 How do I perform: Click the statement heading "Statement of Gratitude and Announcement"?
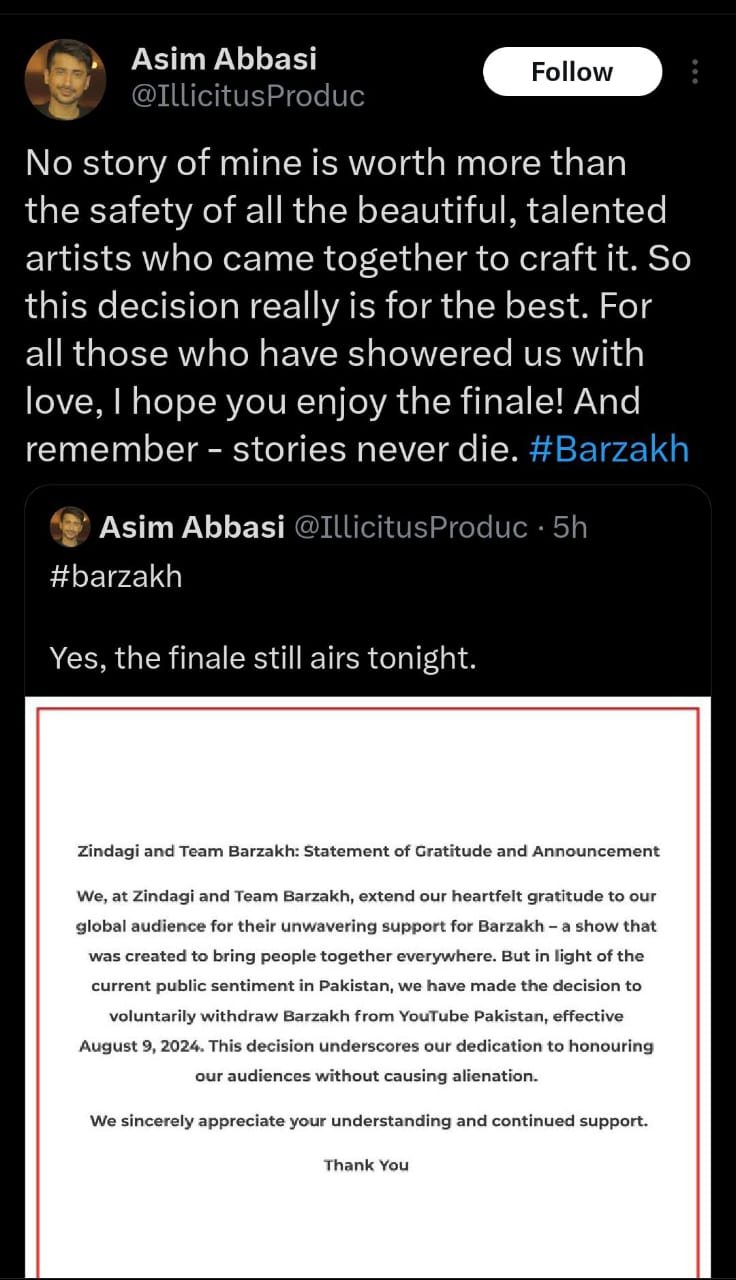(x=481, y=851)
